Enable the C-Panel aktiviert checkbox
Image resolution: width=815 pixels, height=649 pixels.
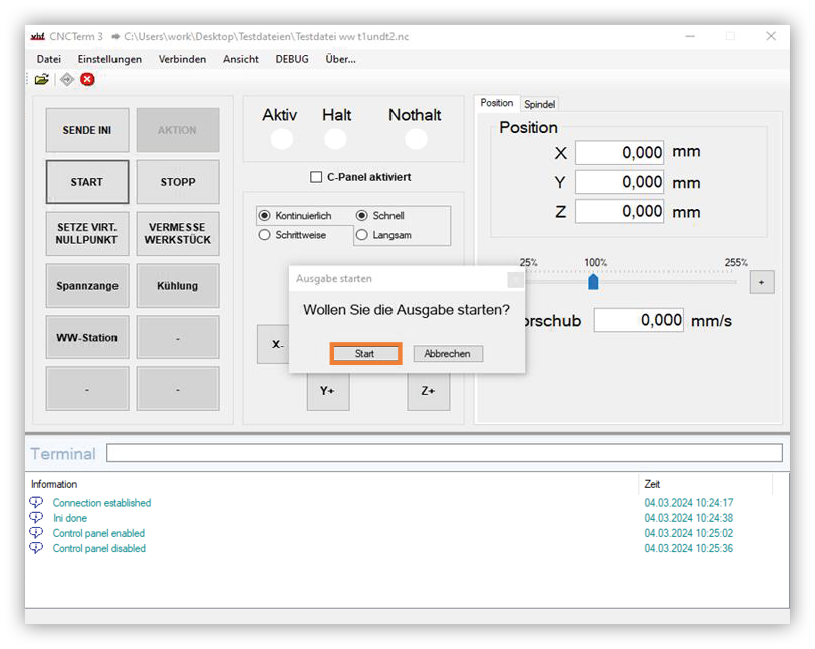(x=316, y=177)
